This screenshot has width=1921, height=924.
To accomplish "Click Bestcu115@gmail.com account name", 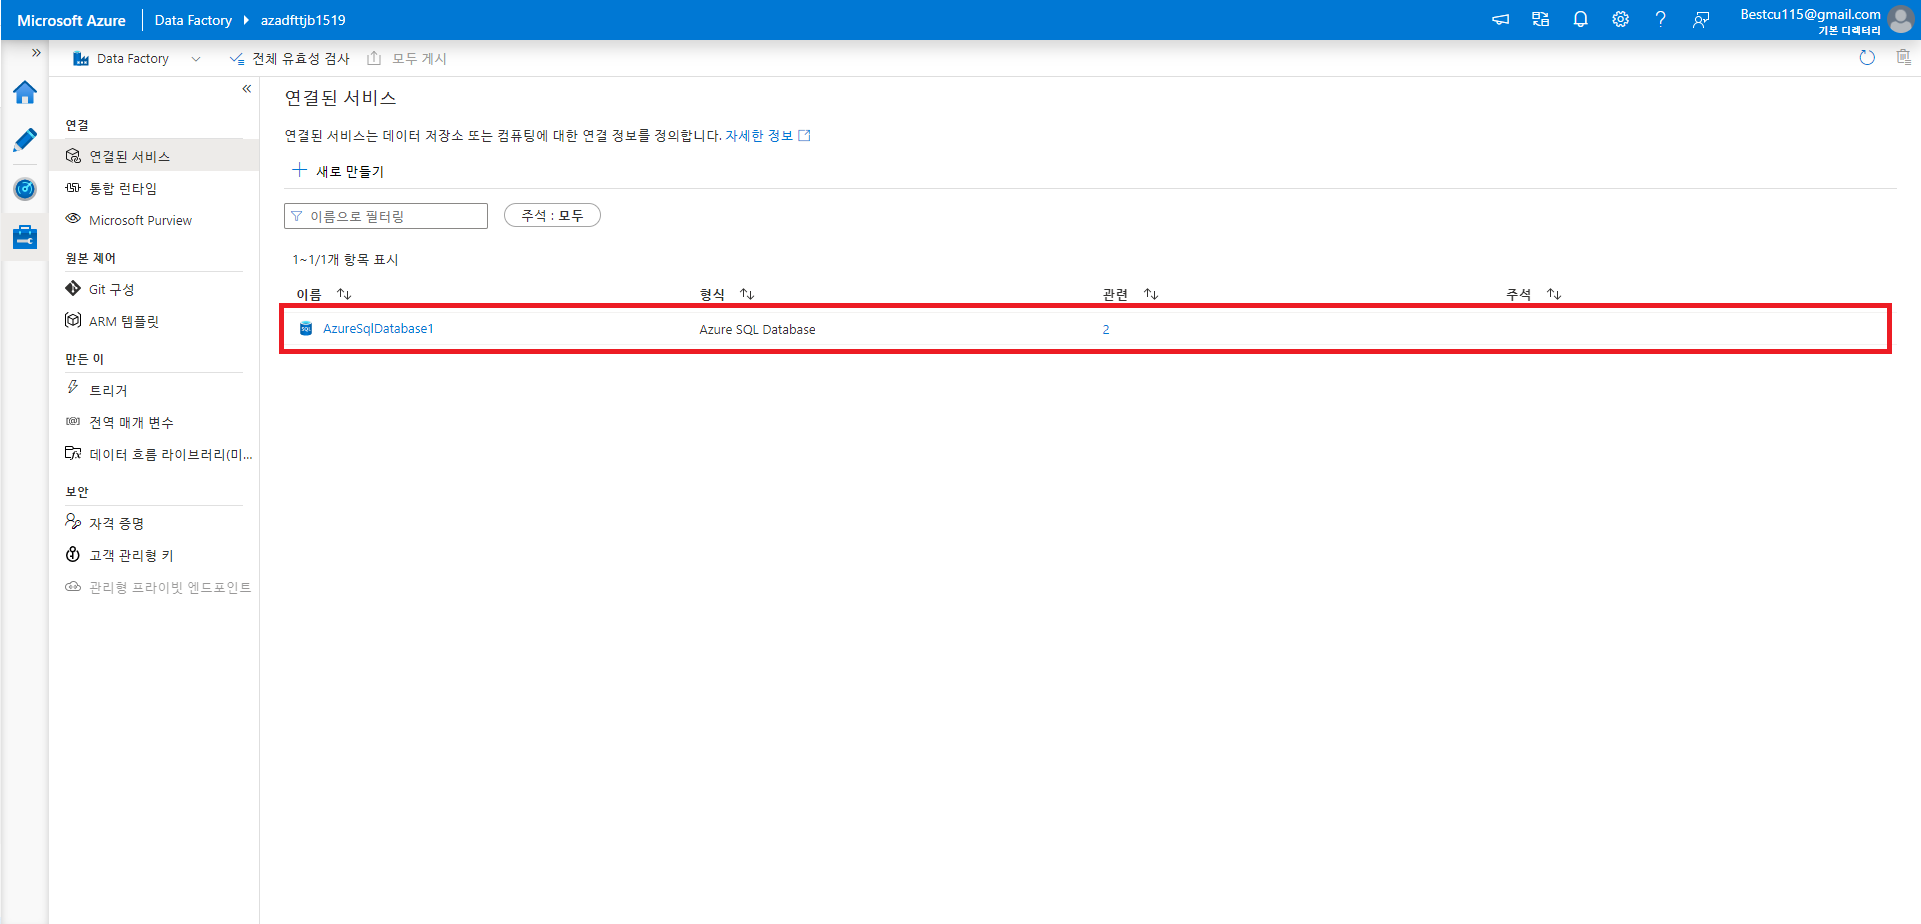I will [1810, 14].
